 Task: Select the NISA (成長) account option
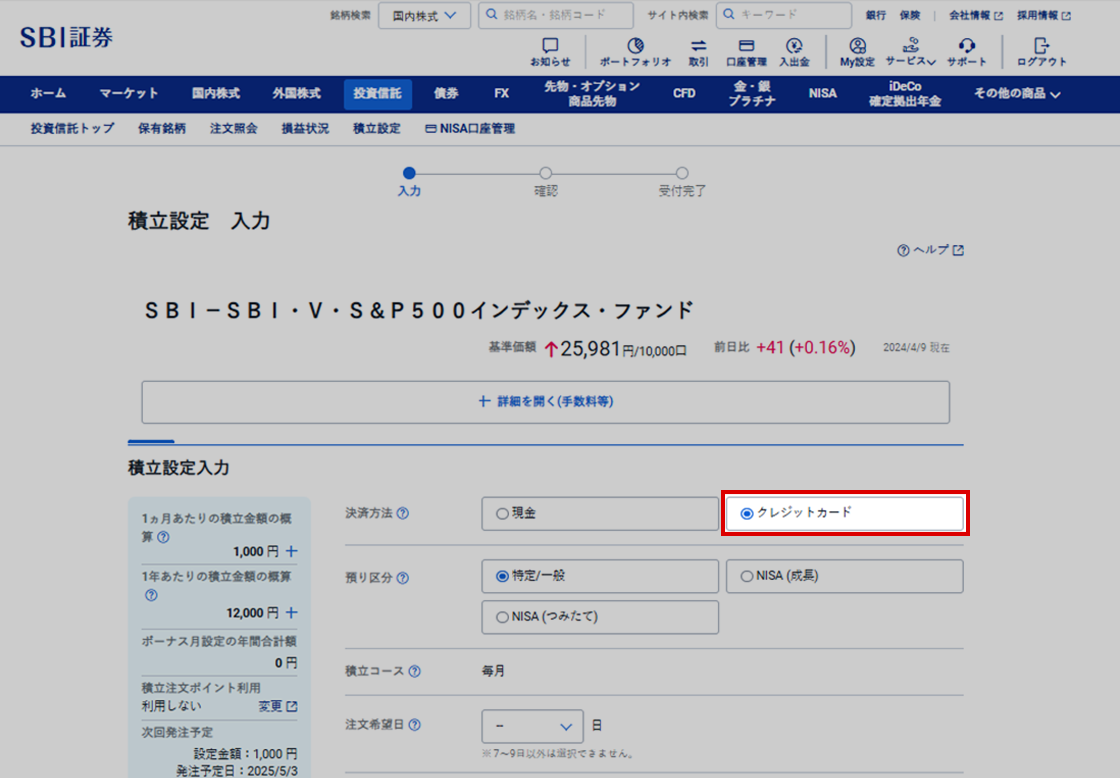844,576
